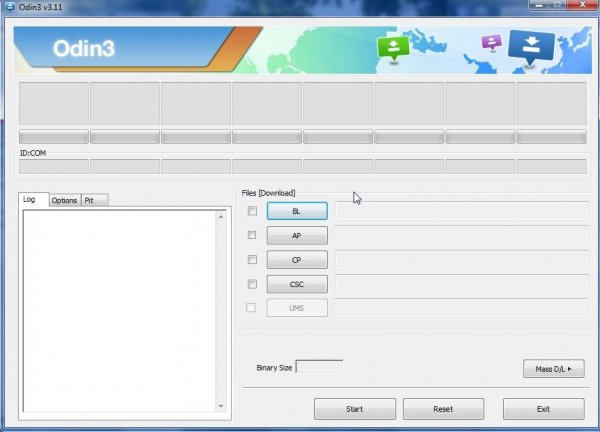Enable the CP checkbox
Screen dimensions: 600x432
point(252,259)
